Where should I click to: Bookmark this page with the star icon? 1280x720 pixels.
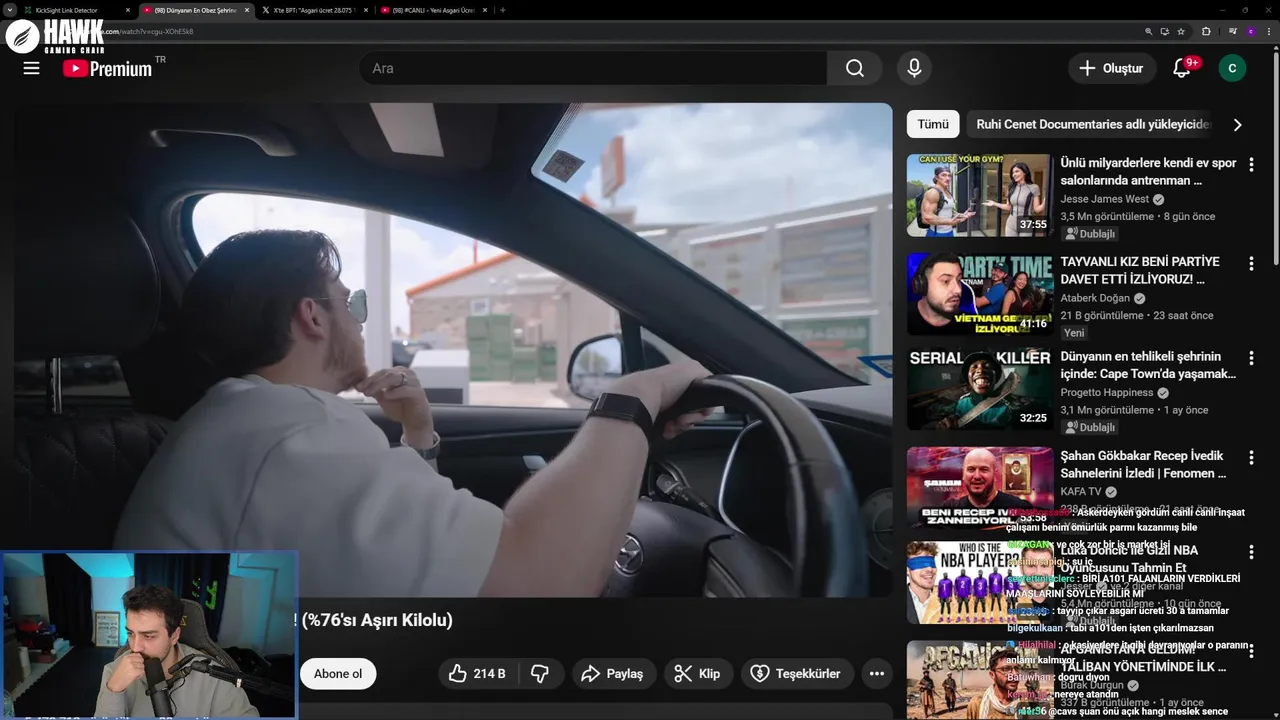(x=1181, y=31)
